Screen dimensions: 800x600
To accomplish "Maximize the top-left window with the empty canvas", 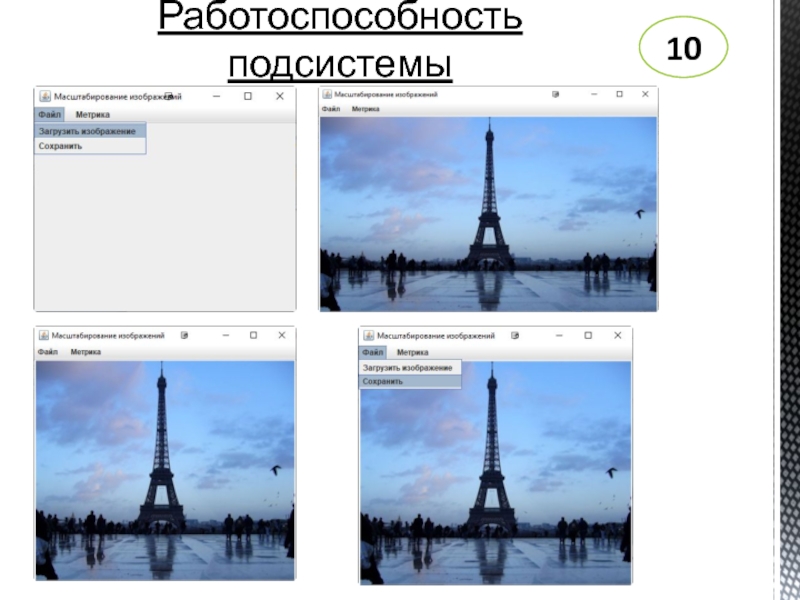I will point(248,96).
